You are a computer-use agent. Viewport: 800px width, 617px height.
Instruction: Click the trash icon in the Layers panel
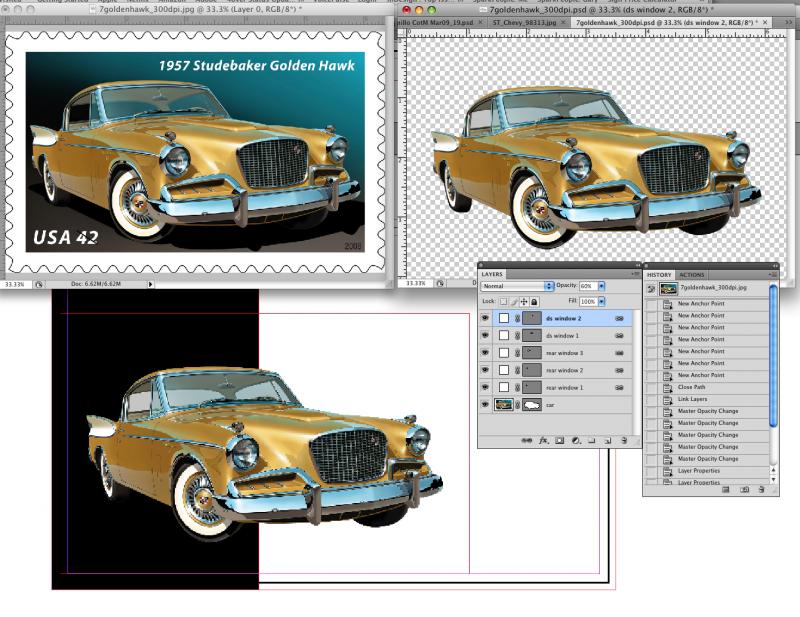(624, 440)
